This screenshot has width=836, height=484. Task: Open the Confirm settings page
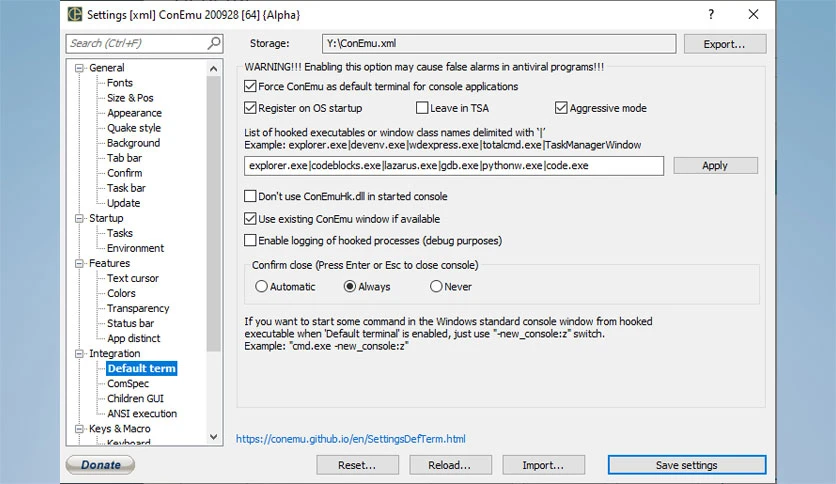124,173
